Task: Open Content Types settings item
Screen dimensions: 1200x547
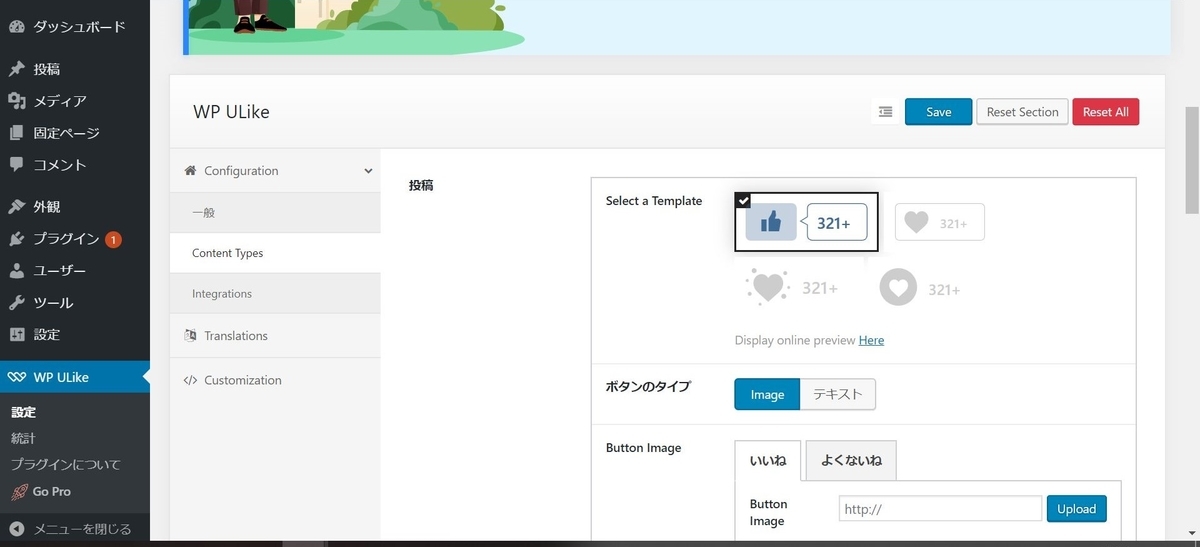Action: pyautogui.click(x=275, y=253)
